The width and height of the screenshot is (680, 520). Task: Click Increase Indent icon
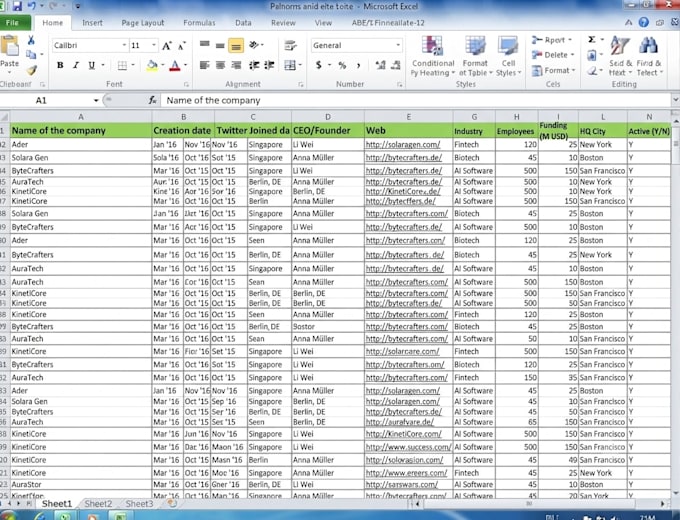(269, 65)
